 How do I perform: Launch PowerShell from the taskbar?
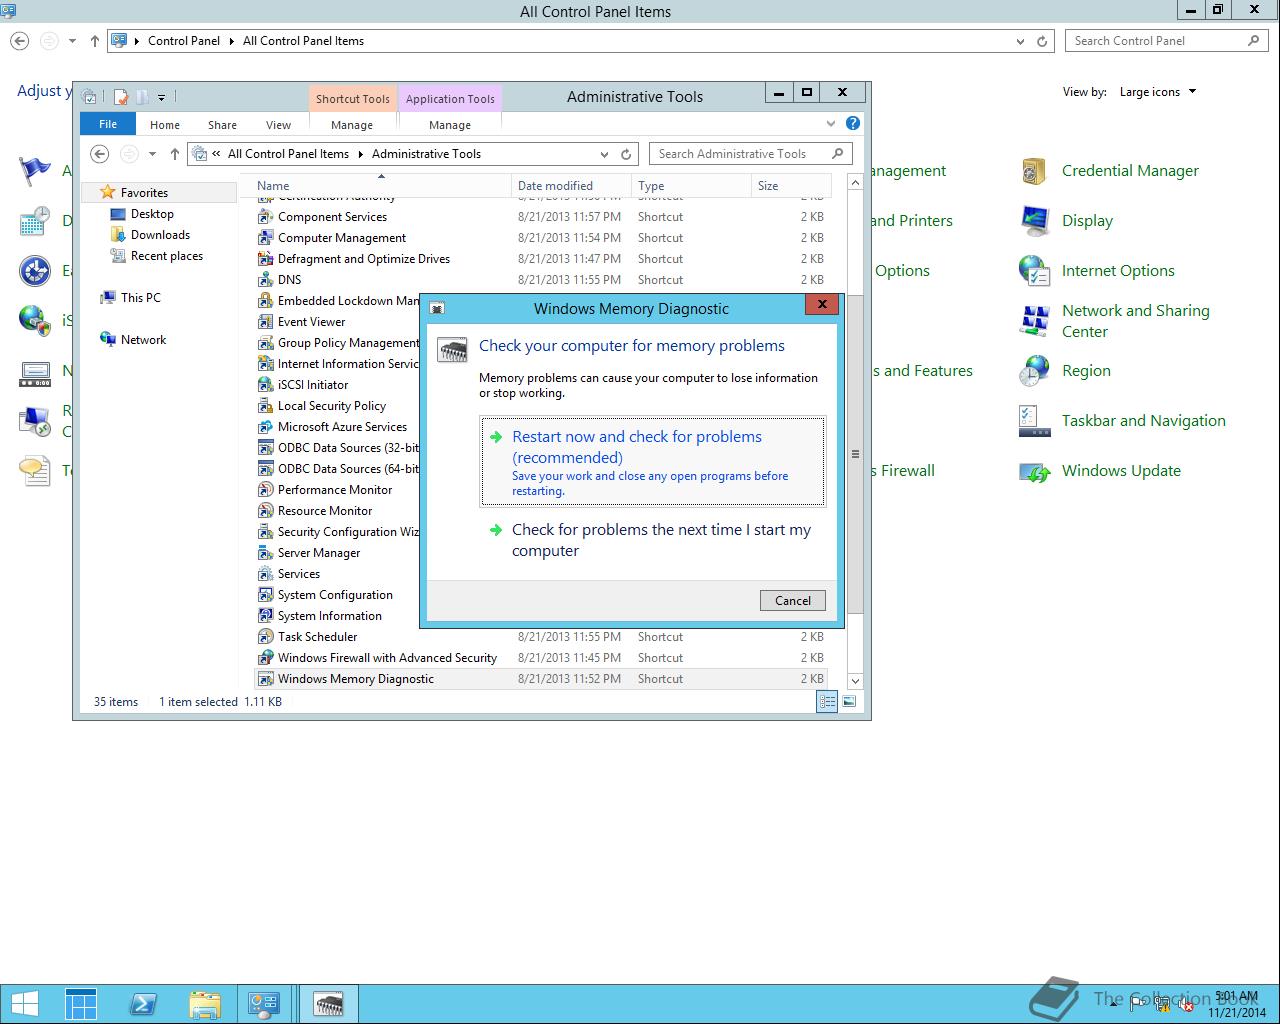[142, 1004]
